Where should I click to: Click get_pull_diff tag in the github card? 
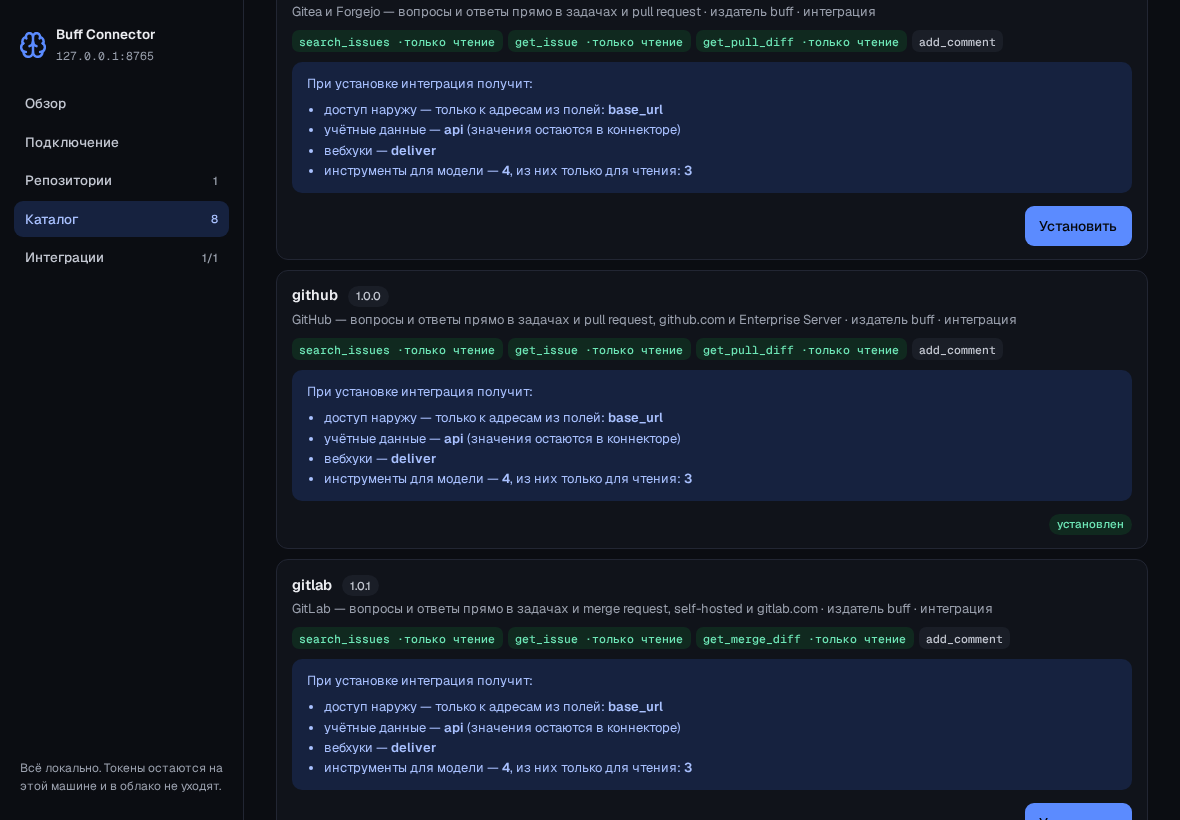tap(800, 350)
